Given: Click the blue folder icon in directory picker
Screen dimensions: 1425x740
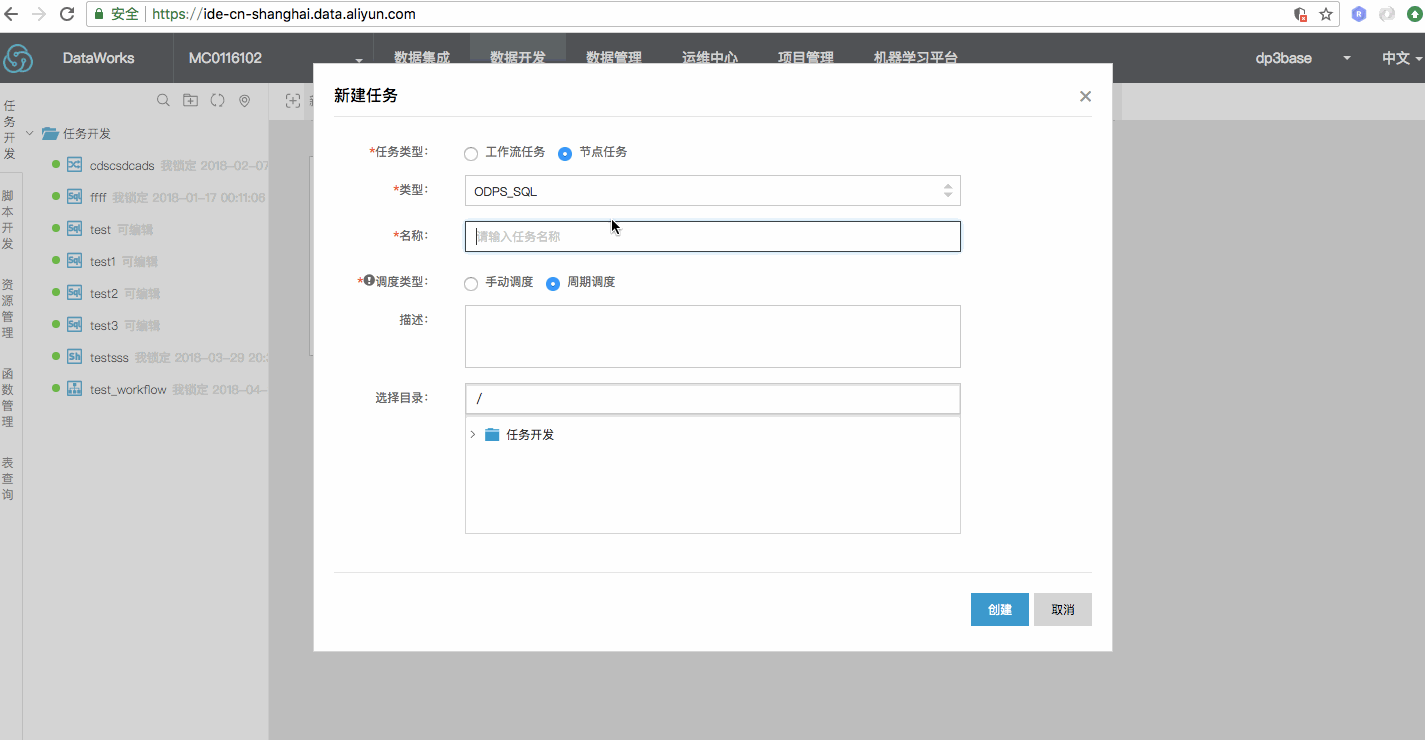Looking at the screenshot, I should 491,435.
